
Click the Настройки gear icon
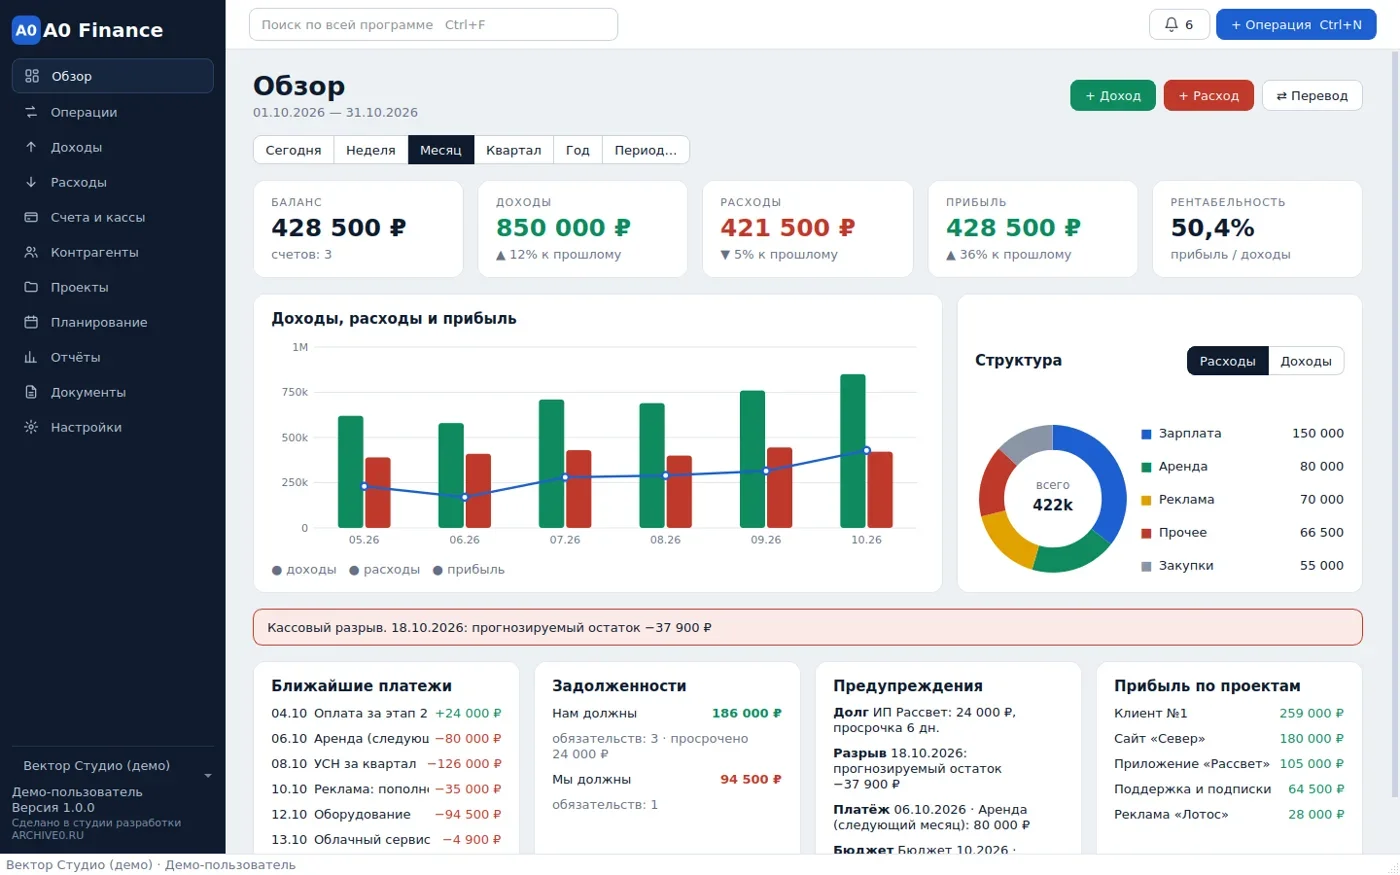click(31, 427)
